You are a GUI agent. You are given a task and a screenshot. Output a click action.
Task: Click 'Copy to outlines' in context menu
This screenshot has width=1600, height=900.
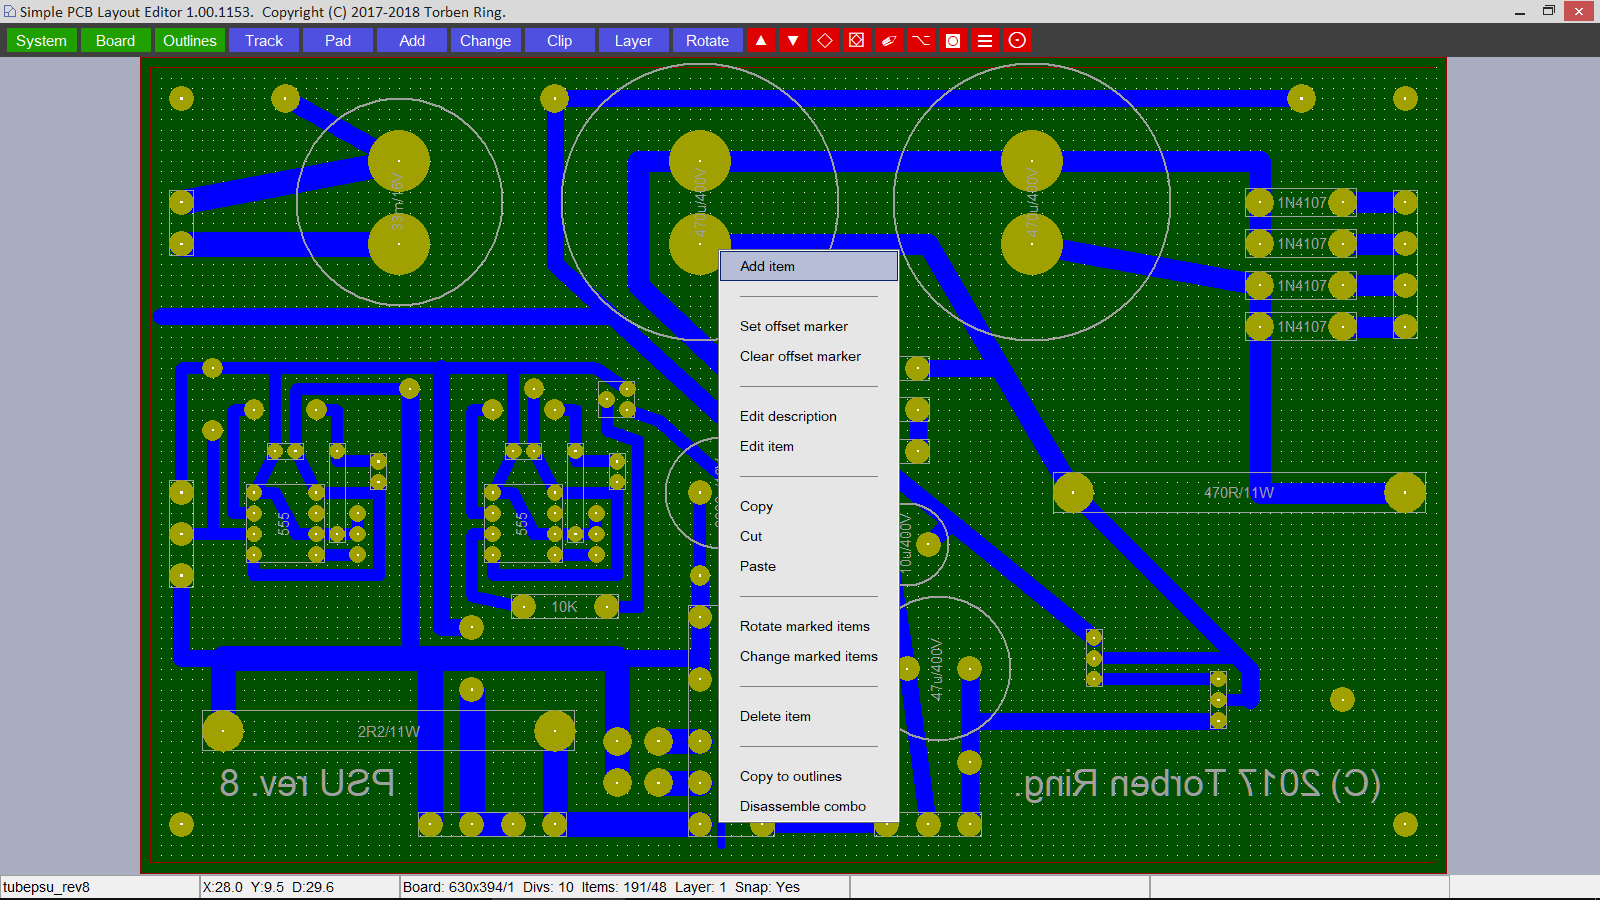(x=790, y=776)
